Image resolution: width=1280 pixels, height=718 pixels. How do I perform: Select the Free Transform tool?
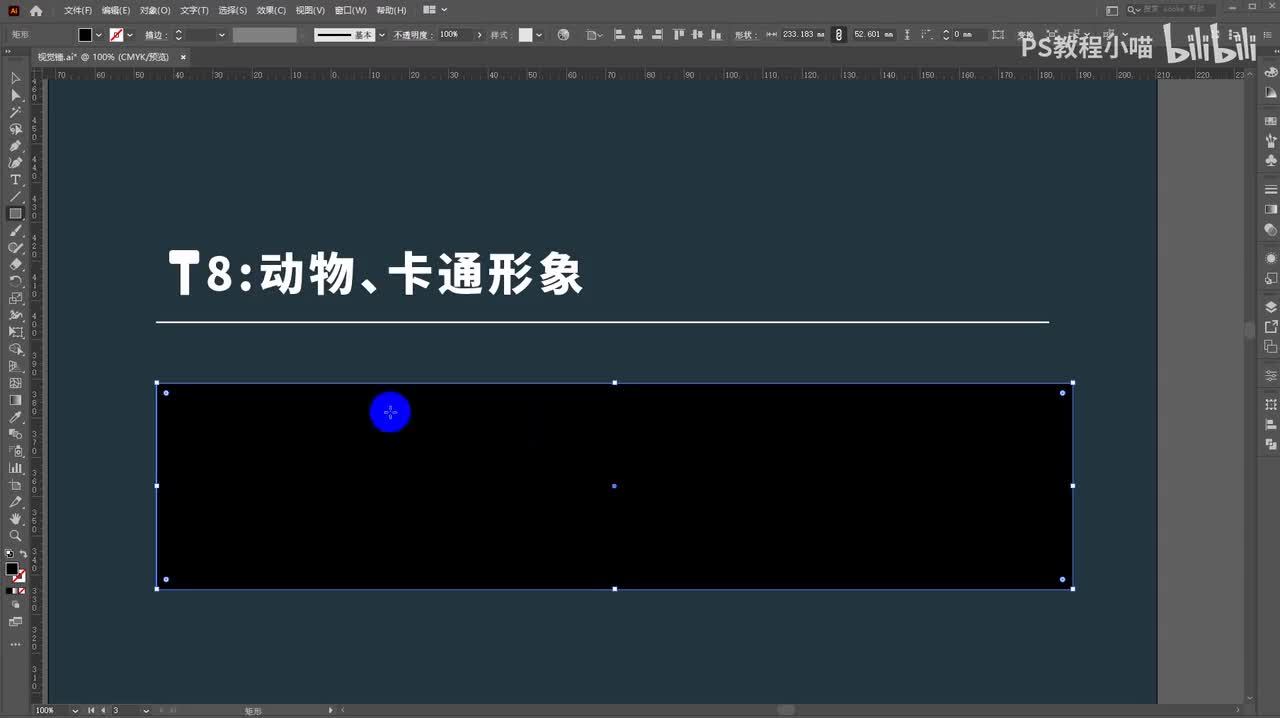[15, 332]
